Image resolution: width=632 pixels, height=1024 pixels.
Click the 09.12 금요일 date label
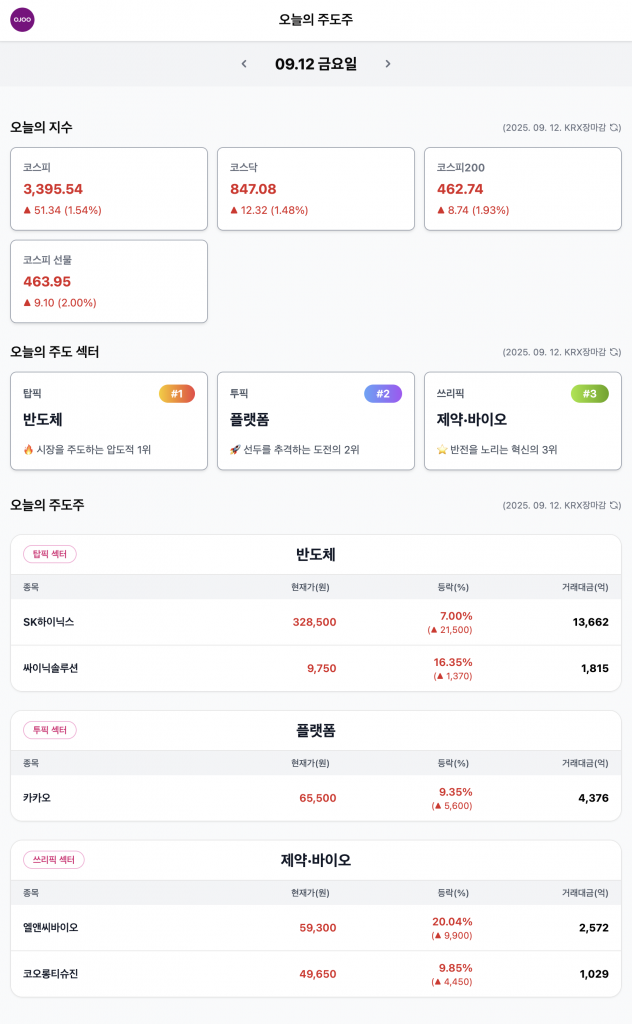[x=316, y=64]
